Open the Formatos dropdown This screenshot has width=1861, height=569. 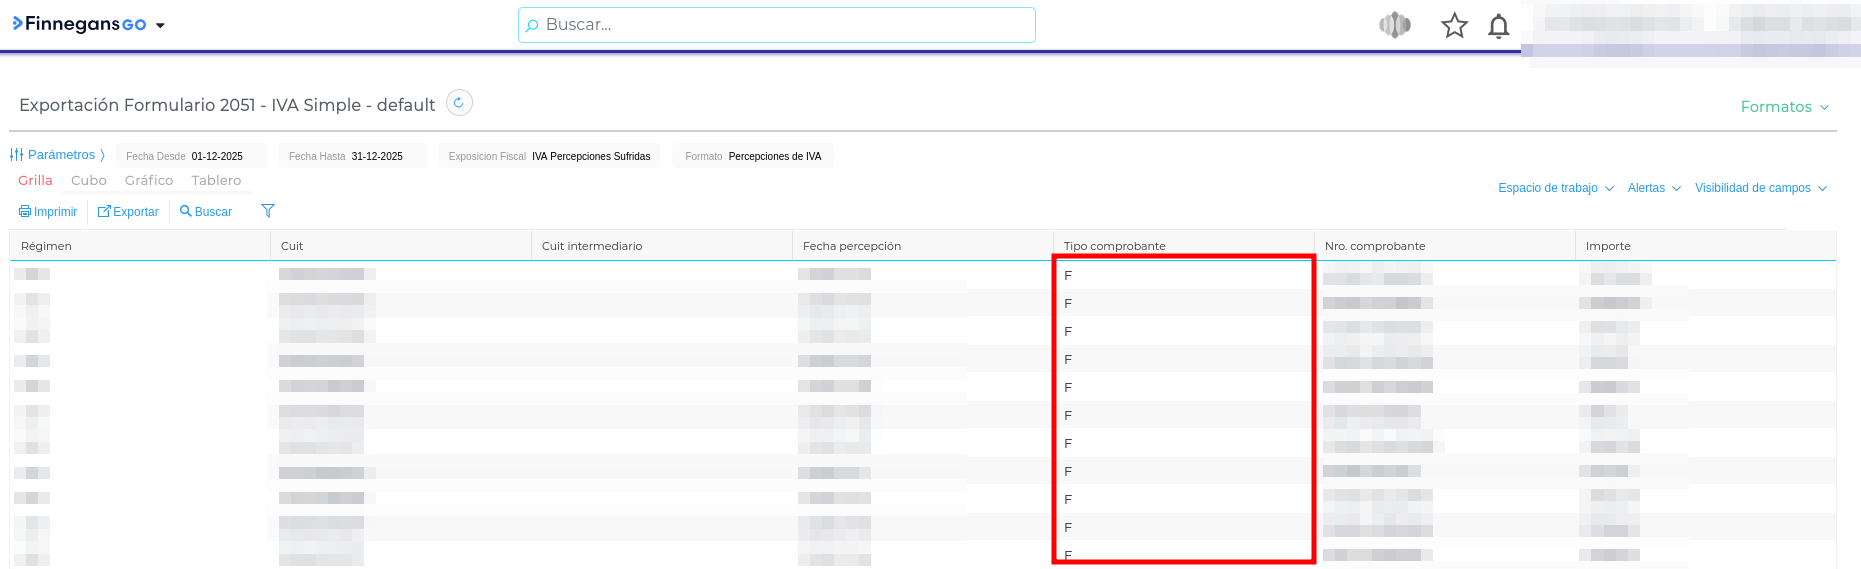coord(1784,107)
